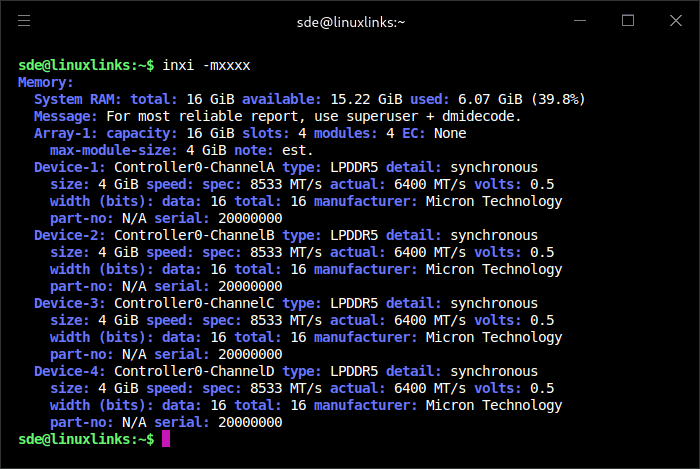Maximize the terminal window
This screenshot has height=469, width=700.
(x=628, y=21)
